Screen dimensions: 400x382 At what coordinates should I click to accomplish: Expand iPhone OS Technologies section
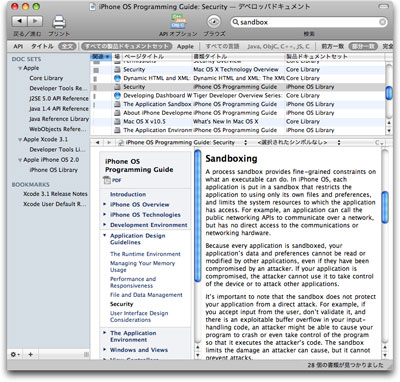tap(105, 214)
